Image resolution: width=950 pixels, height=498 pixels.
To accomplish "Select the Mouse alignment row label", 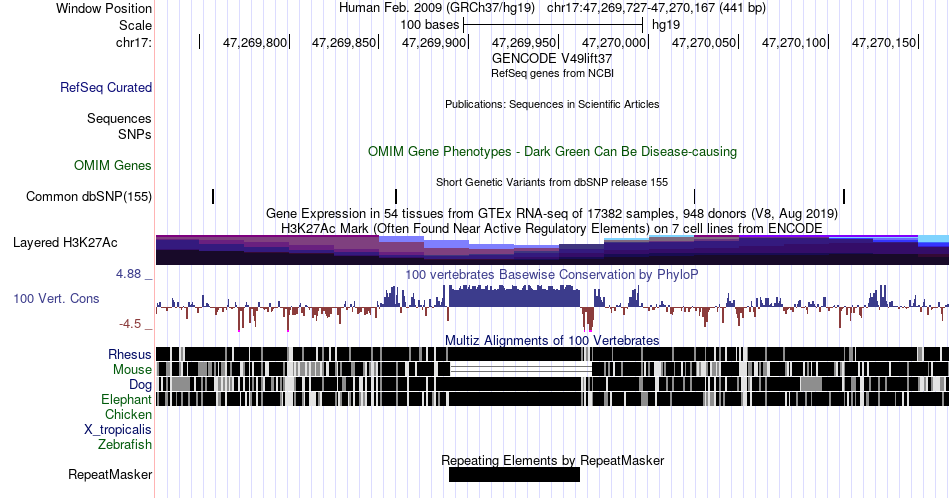I will (132, 370).
